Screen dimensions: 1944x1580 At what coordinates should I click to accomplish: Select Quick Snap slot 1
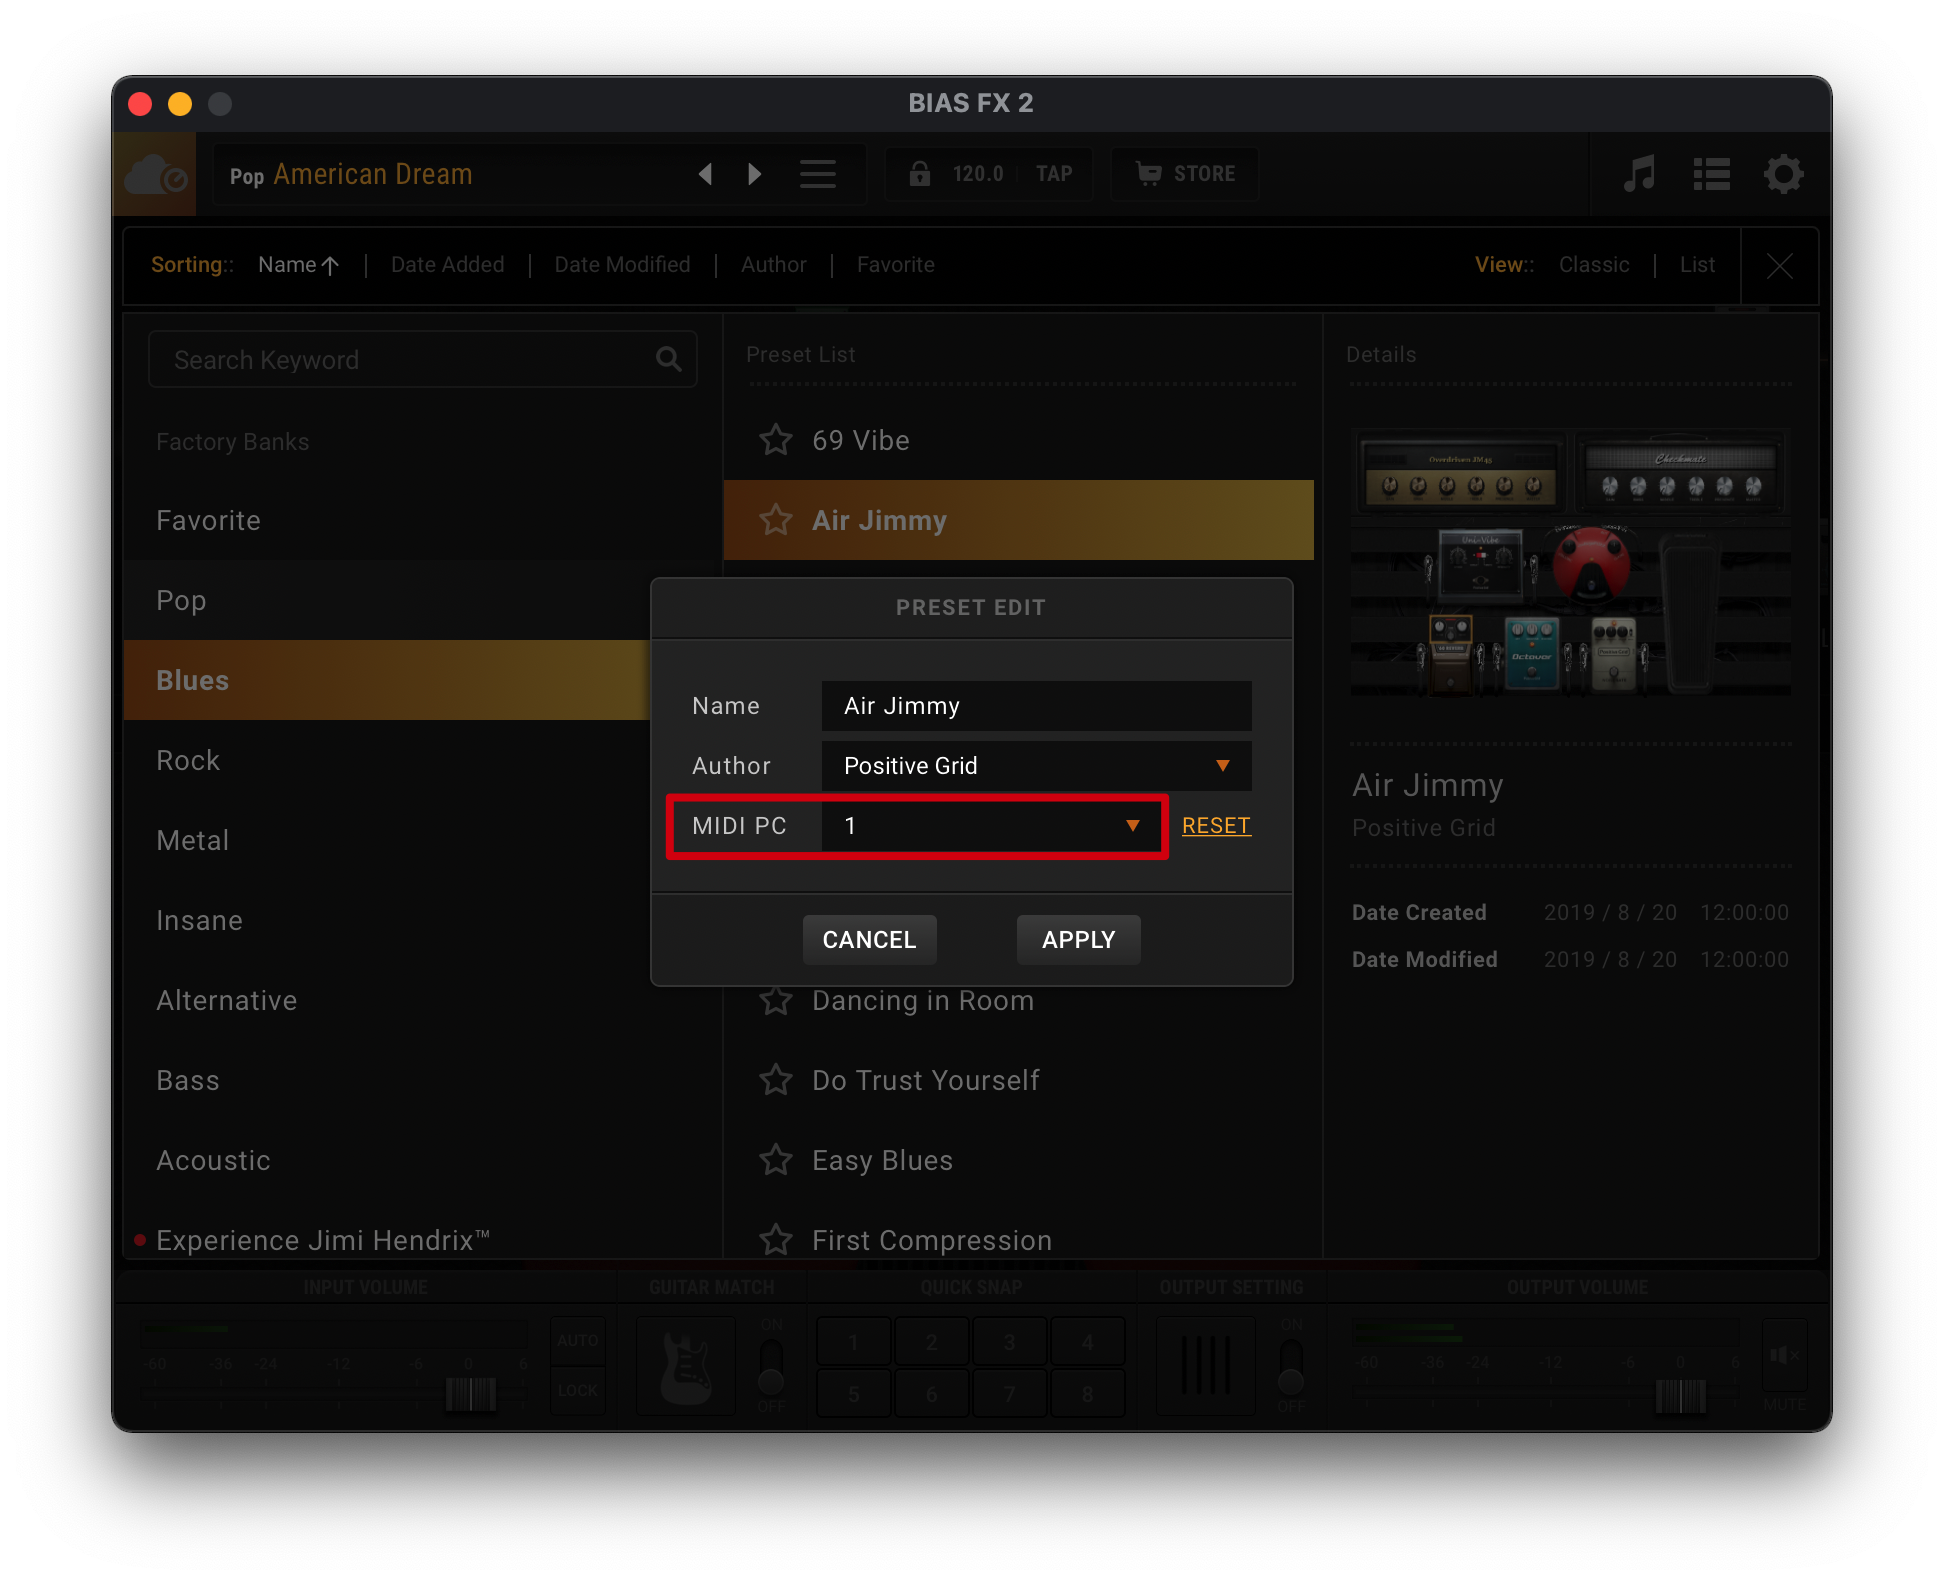(854, 1342)
